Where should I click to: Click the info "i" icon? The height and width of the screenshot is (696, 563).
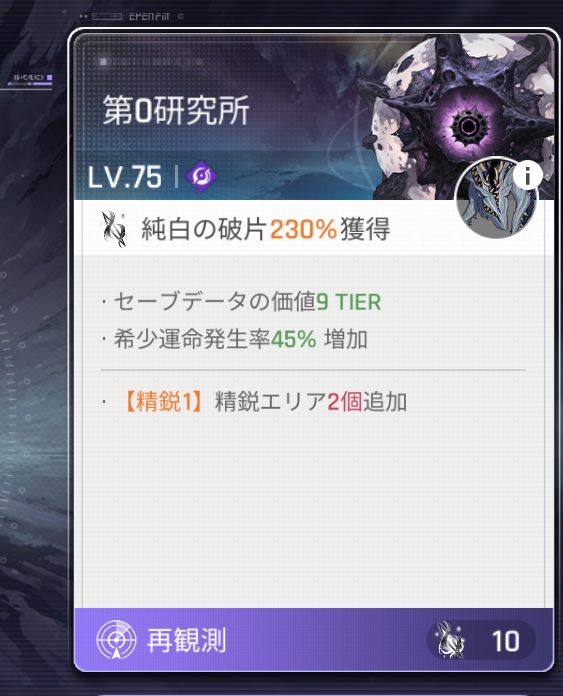[527, 175]
